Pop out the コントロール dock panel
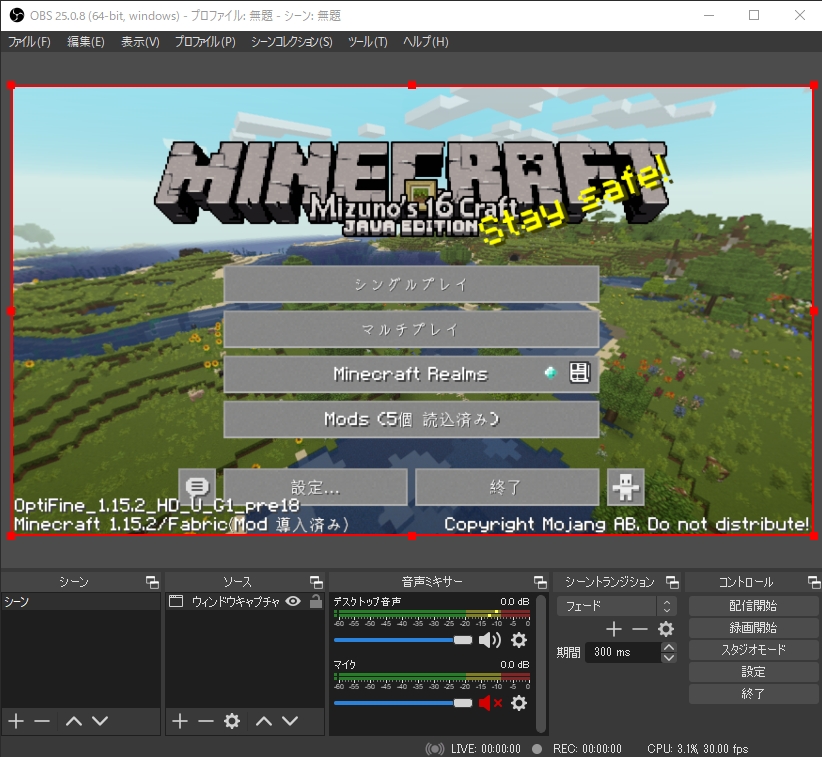This screenshot has width=822, height=757. (x=814, y=582)
